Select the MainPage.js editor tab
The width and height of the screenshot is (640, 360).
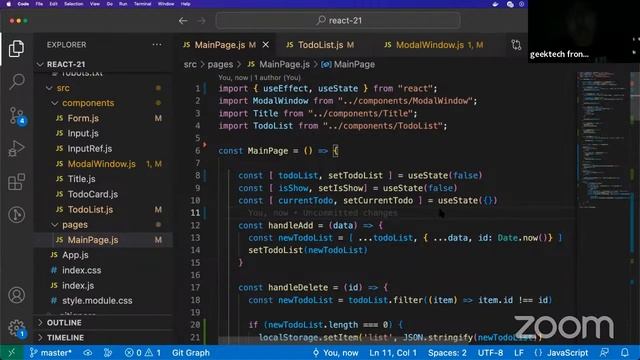pyautogui.click(x=220, y=45)
